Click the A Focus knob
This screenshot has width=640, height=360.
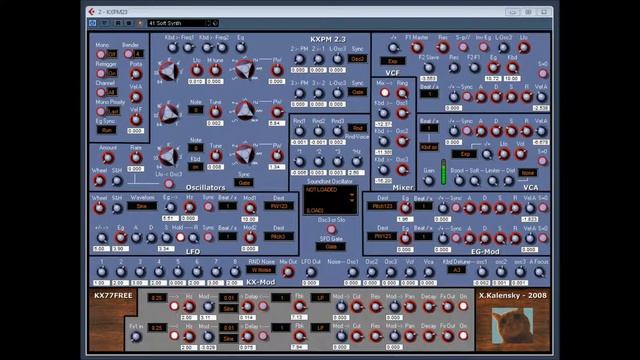539,272
